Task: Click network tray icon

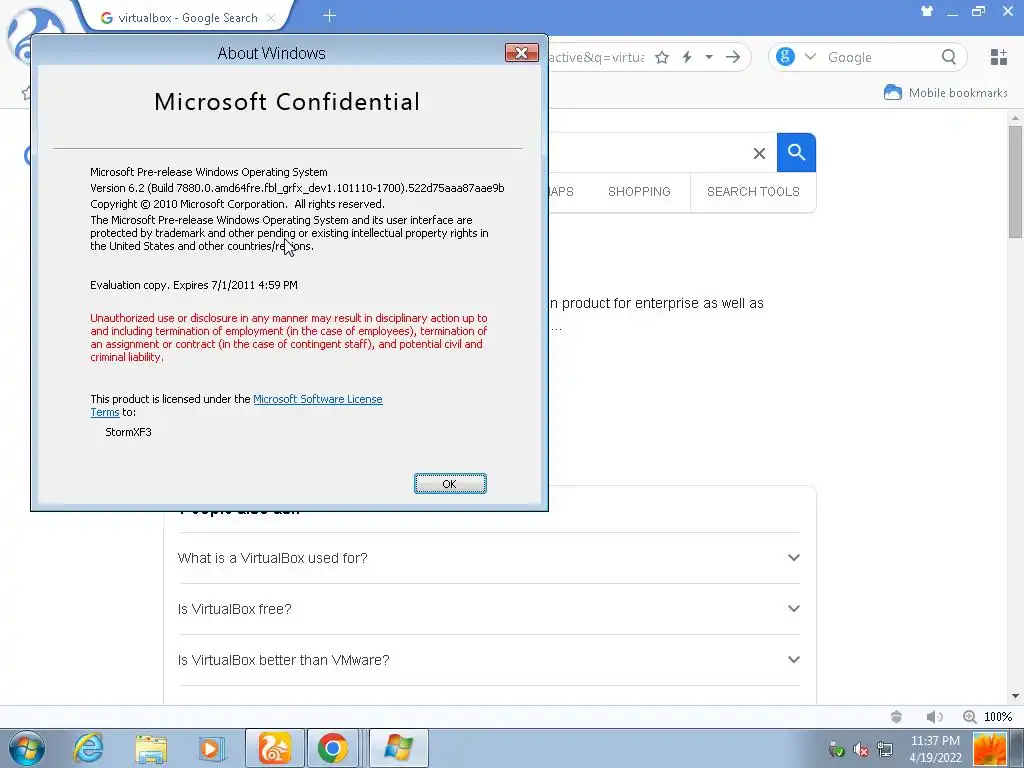Action: click(885, 749)
